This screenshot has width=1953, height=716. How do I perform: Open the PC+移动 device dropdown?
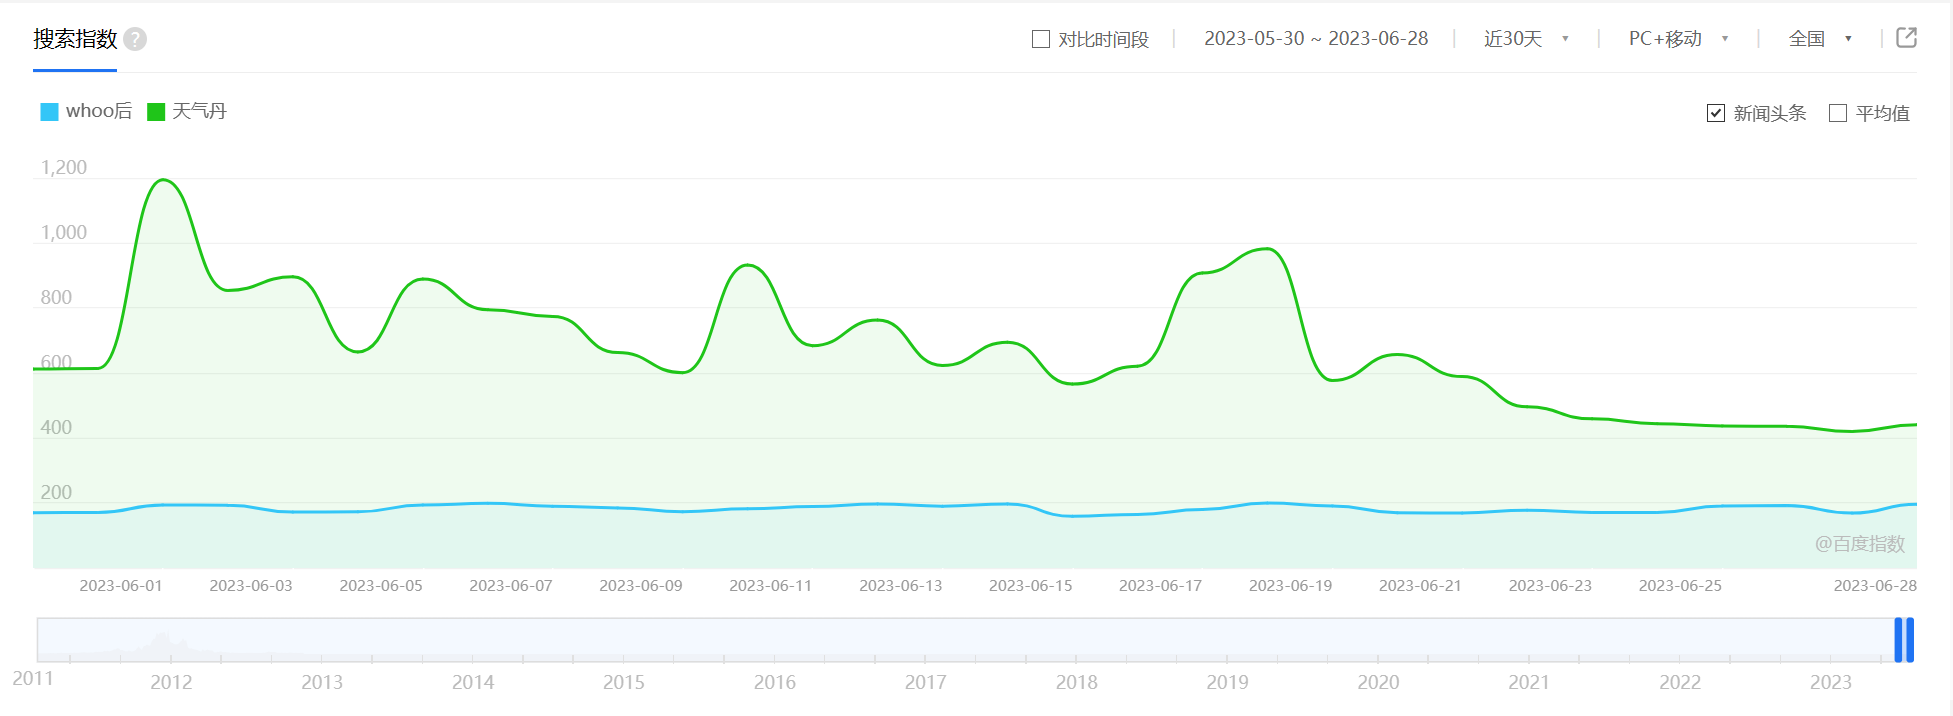click(x=1678, y=39)
